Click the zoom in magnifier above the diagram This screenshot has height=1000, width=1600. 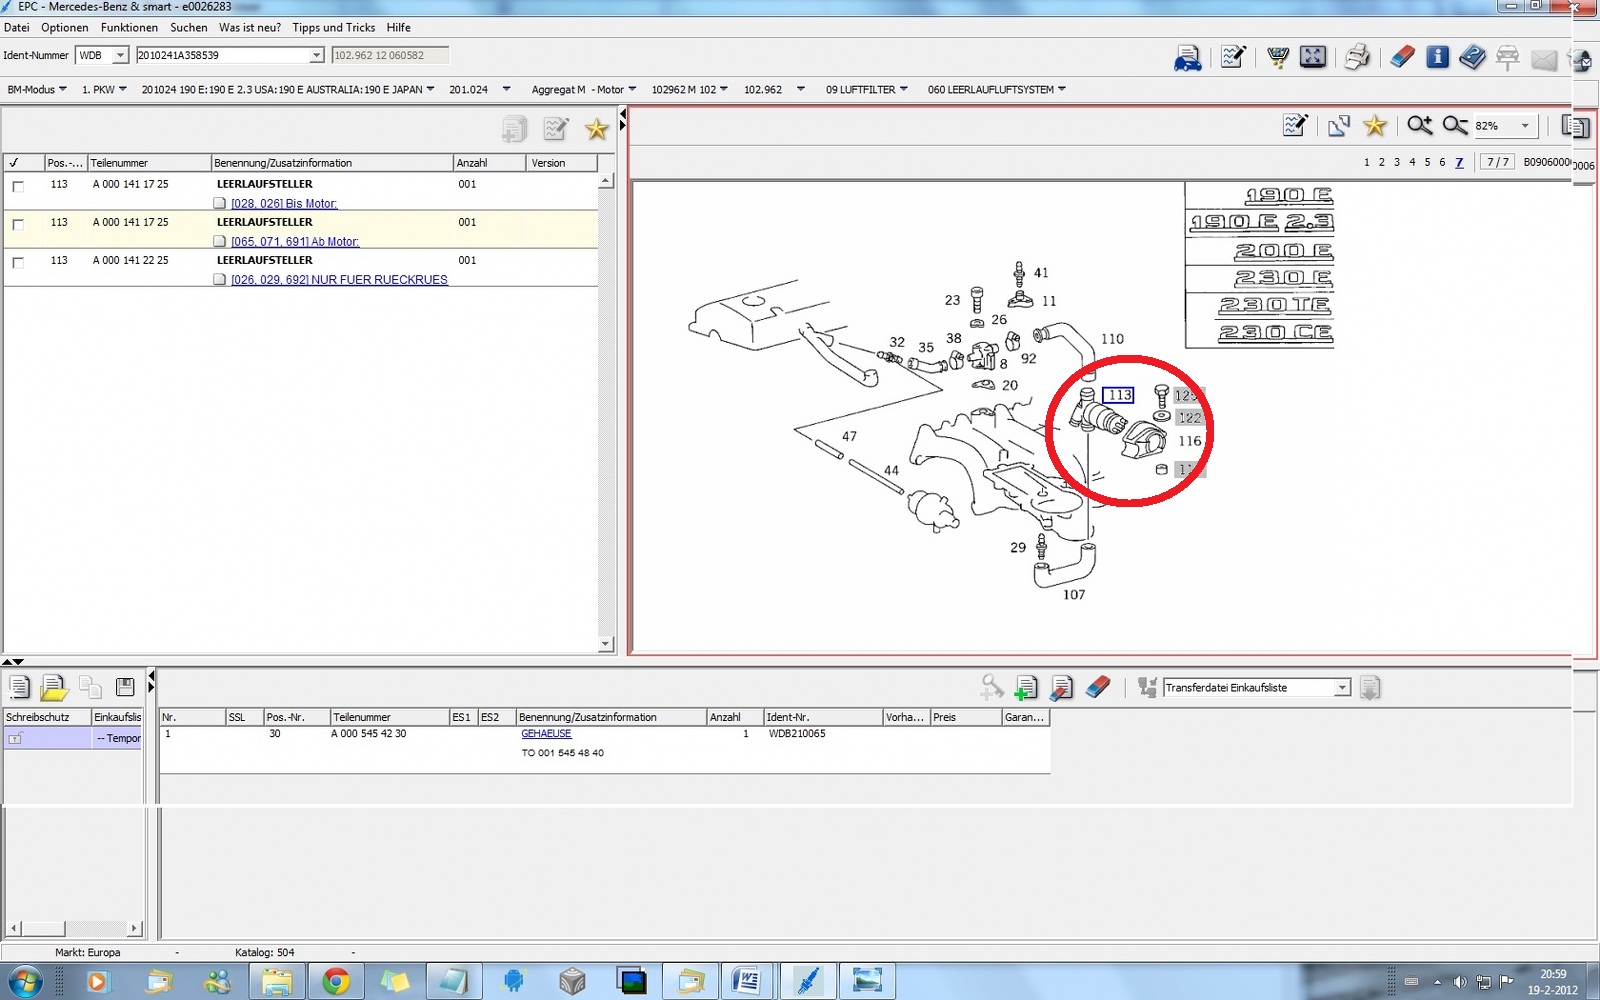pyautogui.click(x=1419, y=125)
